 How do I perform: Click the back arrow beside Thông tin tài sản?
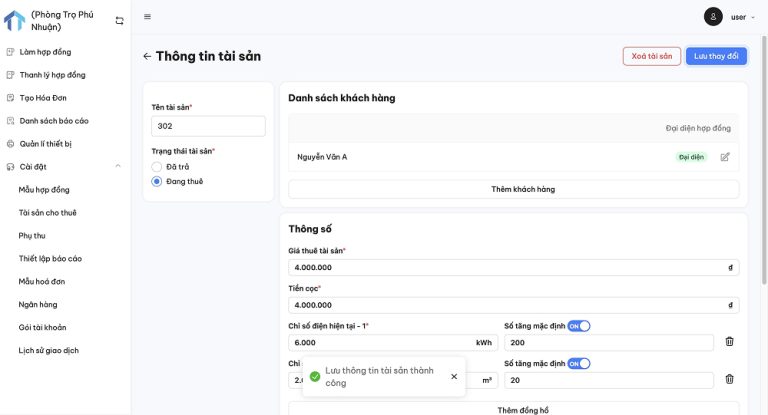[x=147, y=57]
